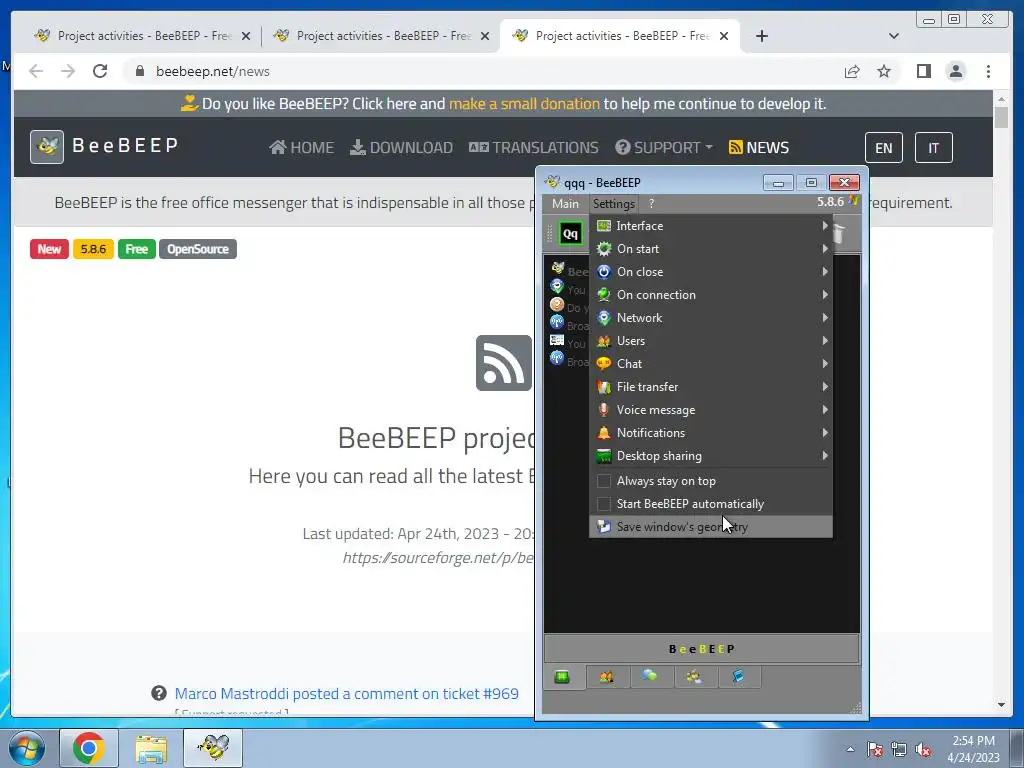1024x768 pixels.
Task: Close the open Settings menu via its title
Action: tap(613, 204)
